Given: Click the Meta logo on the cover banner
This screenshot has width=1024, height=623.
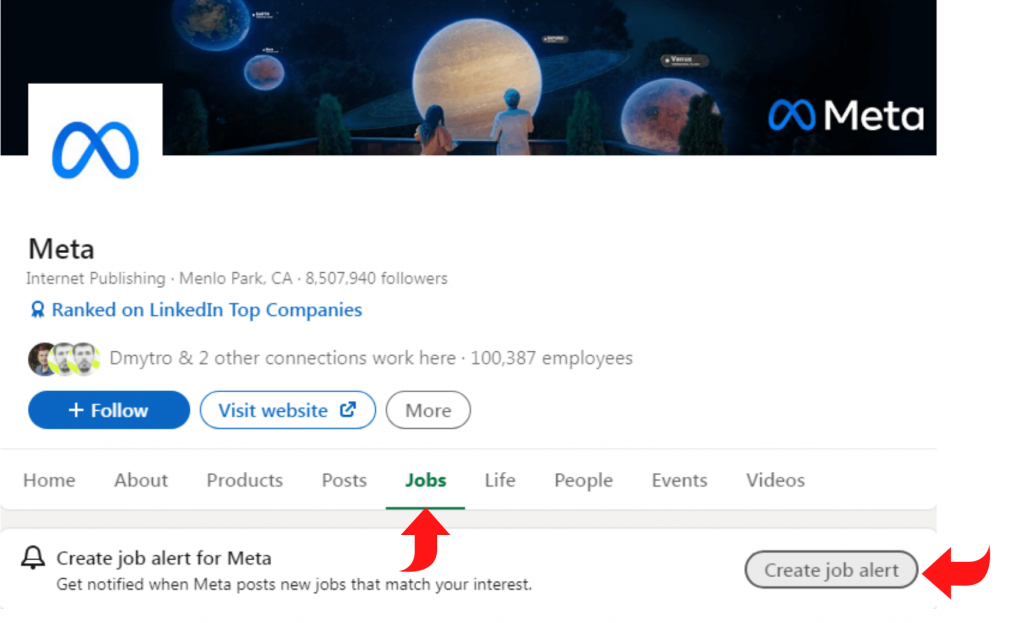Looking at the screenshot, I should (x=846, y=115).
